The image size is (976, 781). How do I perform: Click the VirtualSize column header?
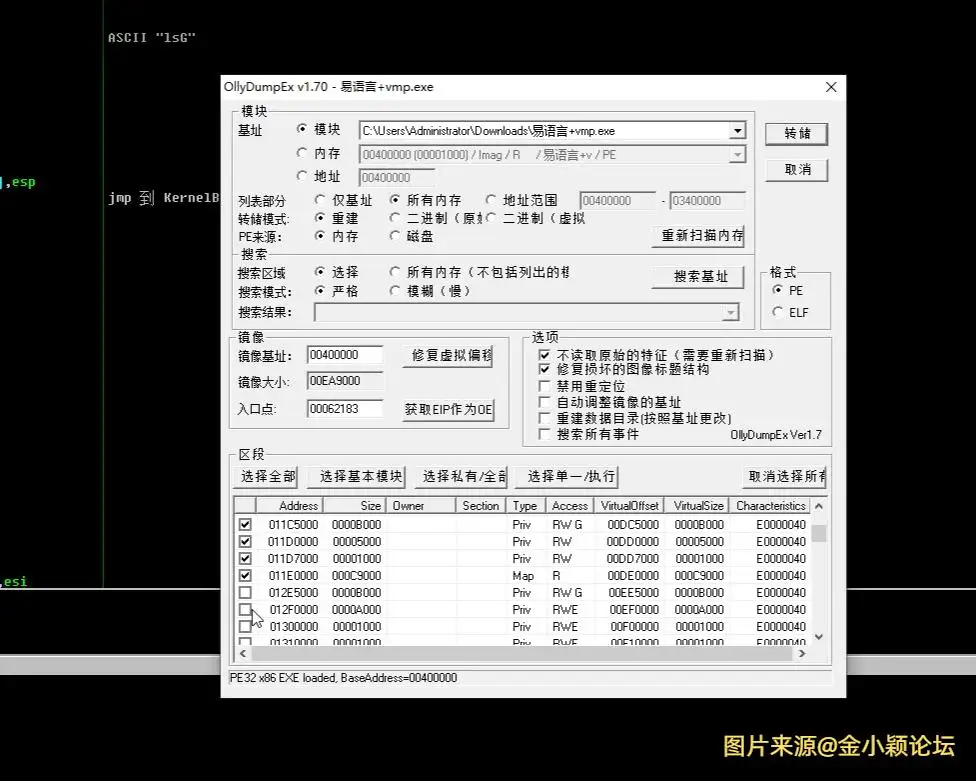(696, 506)
